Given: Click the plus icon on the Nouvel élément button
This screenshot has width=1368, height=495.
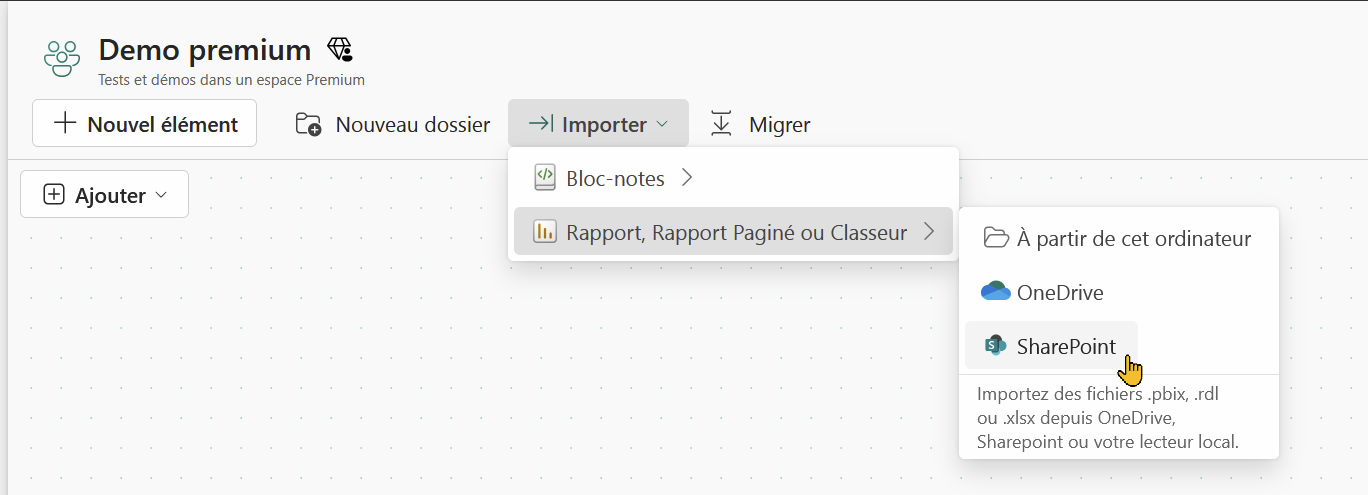Looking at the screenshot, I should point(65,123).
